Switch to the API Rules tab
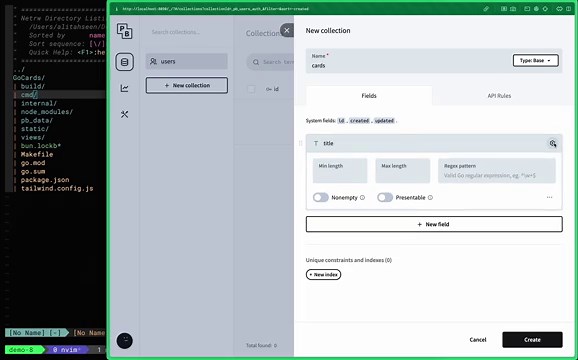This screenshot has width=578, height=360. (499, 96)
